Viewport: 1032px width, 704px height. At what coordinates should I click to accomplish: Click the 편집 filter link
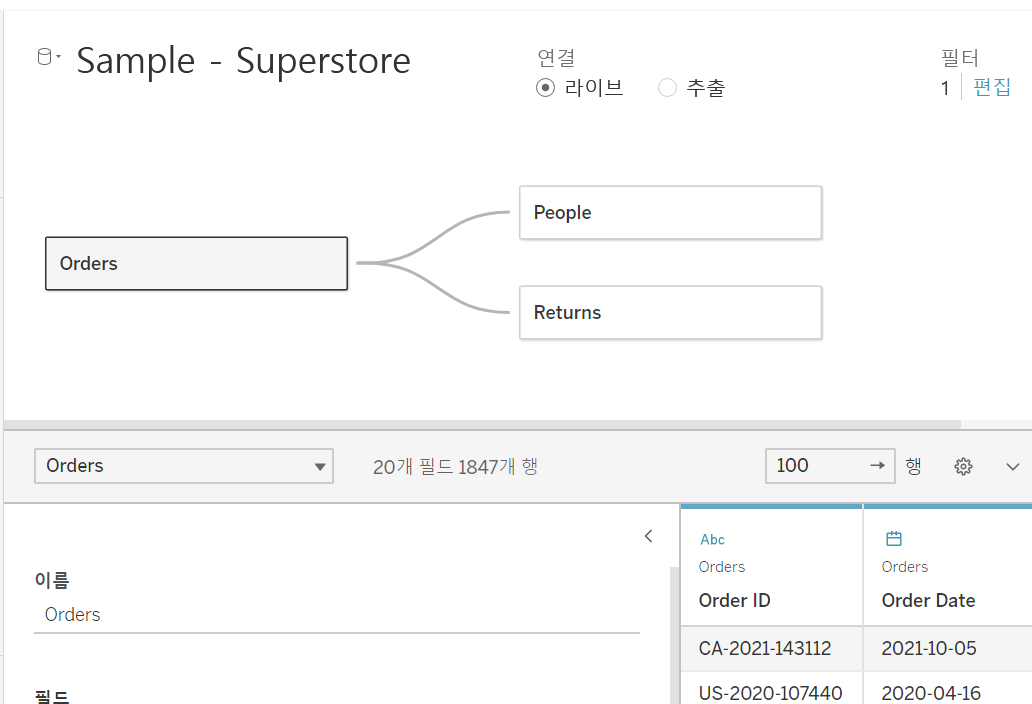[992, 87]
